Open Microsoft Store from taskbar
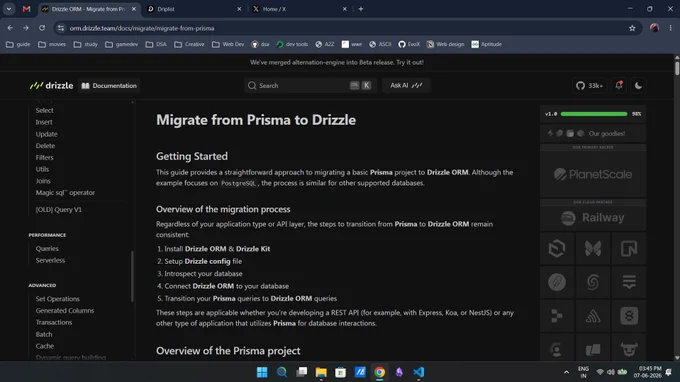The height and width of the screenshot is (382, 680). click(x=340, y=372)
